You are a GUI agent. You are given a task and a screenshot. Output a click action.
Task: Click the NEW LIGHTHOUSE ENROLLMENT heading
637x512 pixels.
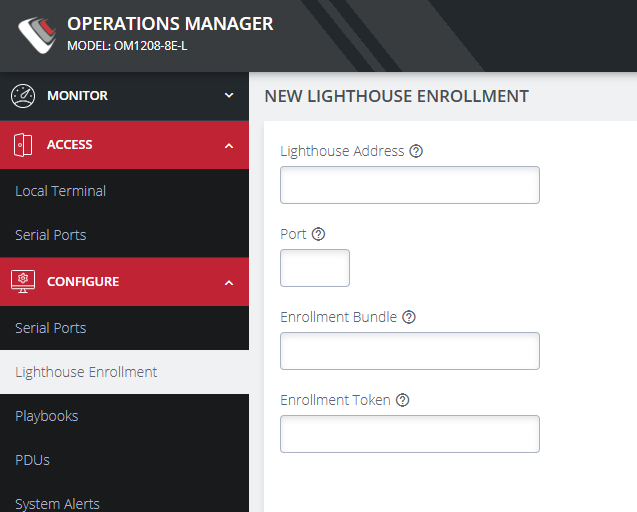tap(396, 97)
